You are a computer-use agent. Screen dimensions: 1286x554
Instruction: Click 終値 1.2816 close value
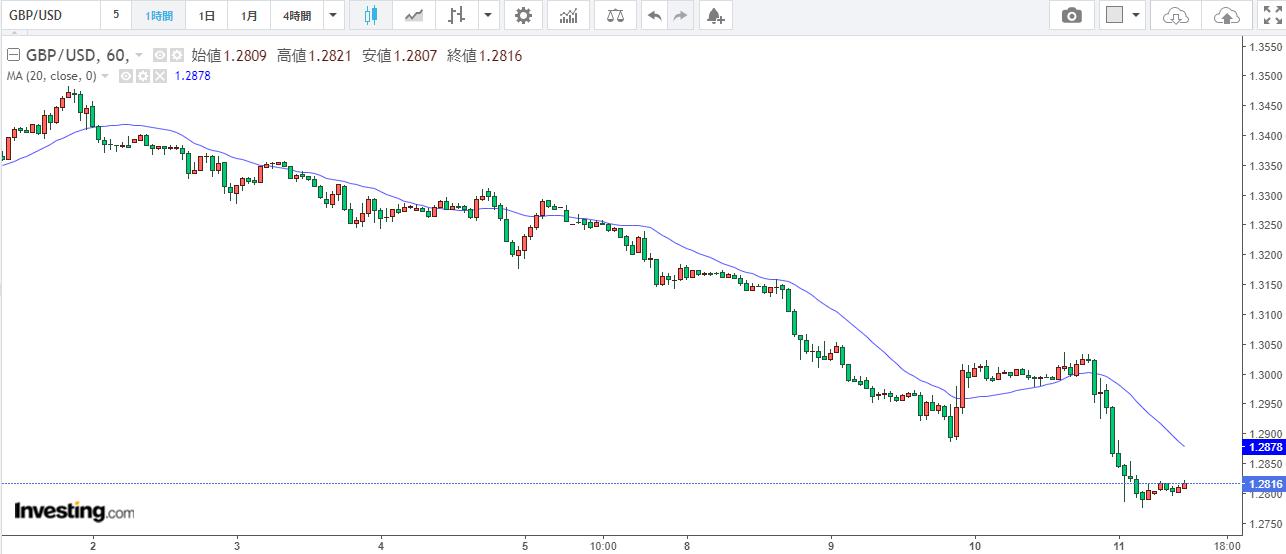pyautogui.click(x=484, y=56)
